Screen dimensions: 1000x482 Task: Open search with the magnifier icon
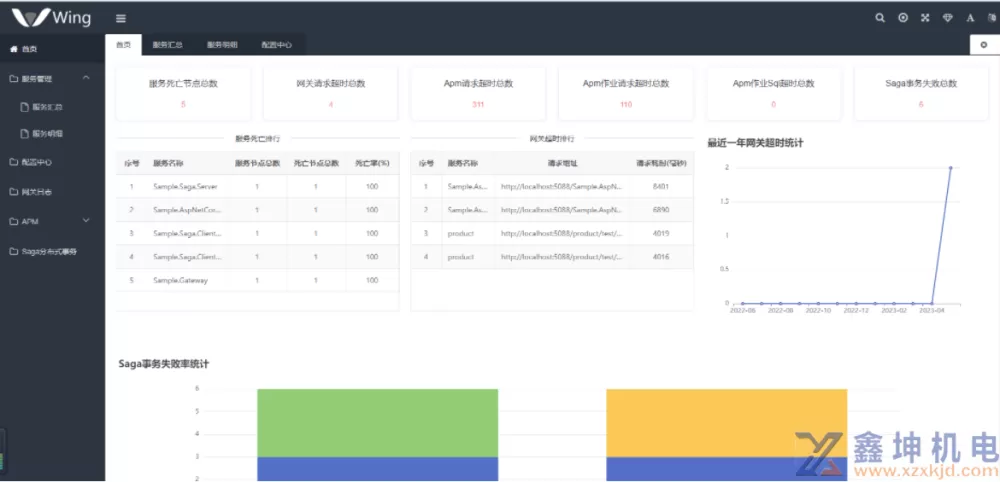(880, 18)
